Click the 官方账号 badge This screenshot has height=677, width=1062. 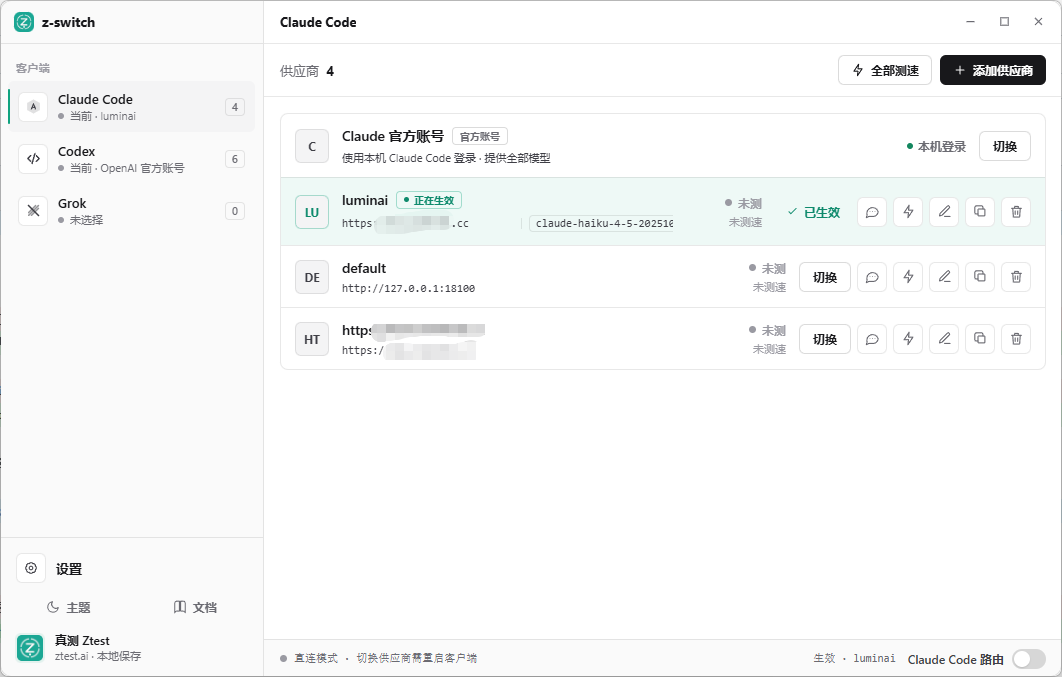click(x=480, y=136)
